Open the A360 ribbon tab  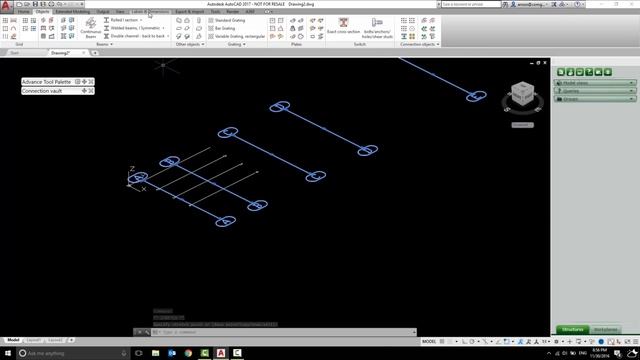[x=250, y=12]
